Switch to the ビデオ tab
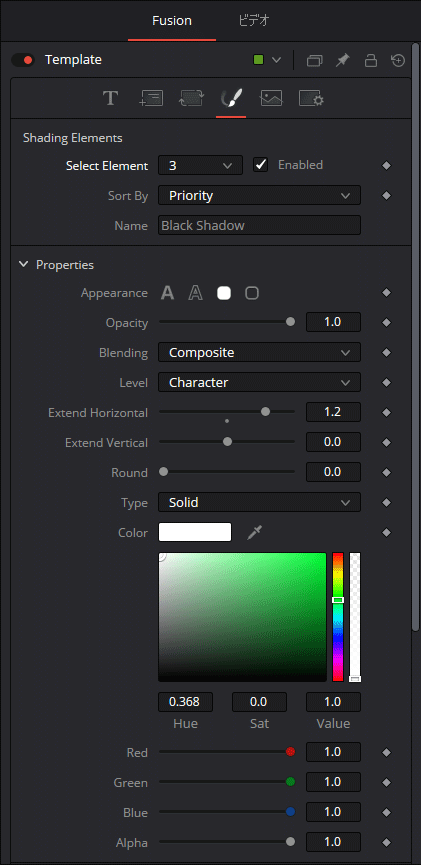Viewport: 421px width, 865px height. tap(254, 21)
